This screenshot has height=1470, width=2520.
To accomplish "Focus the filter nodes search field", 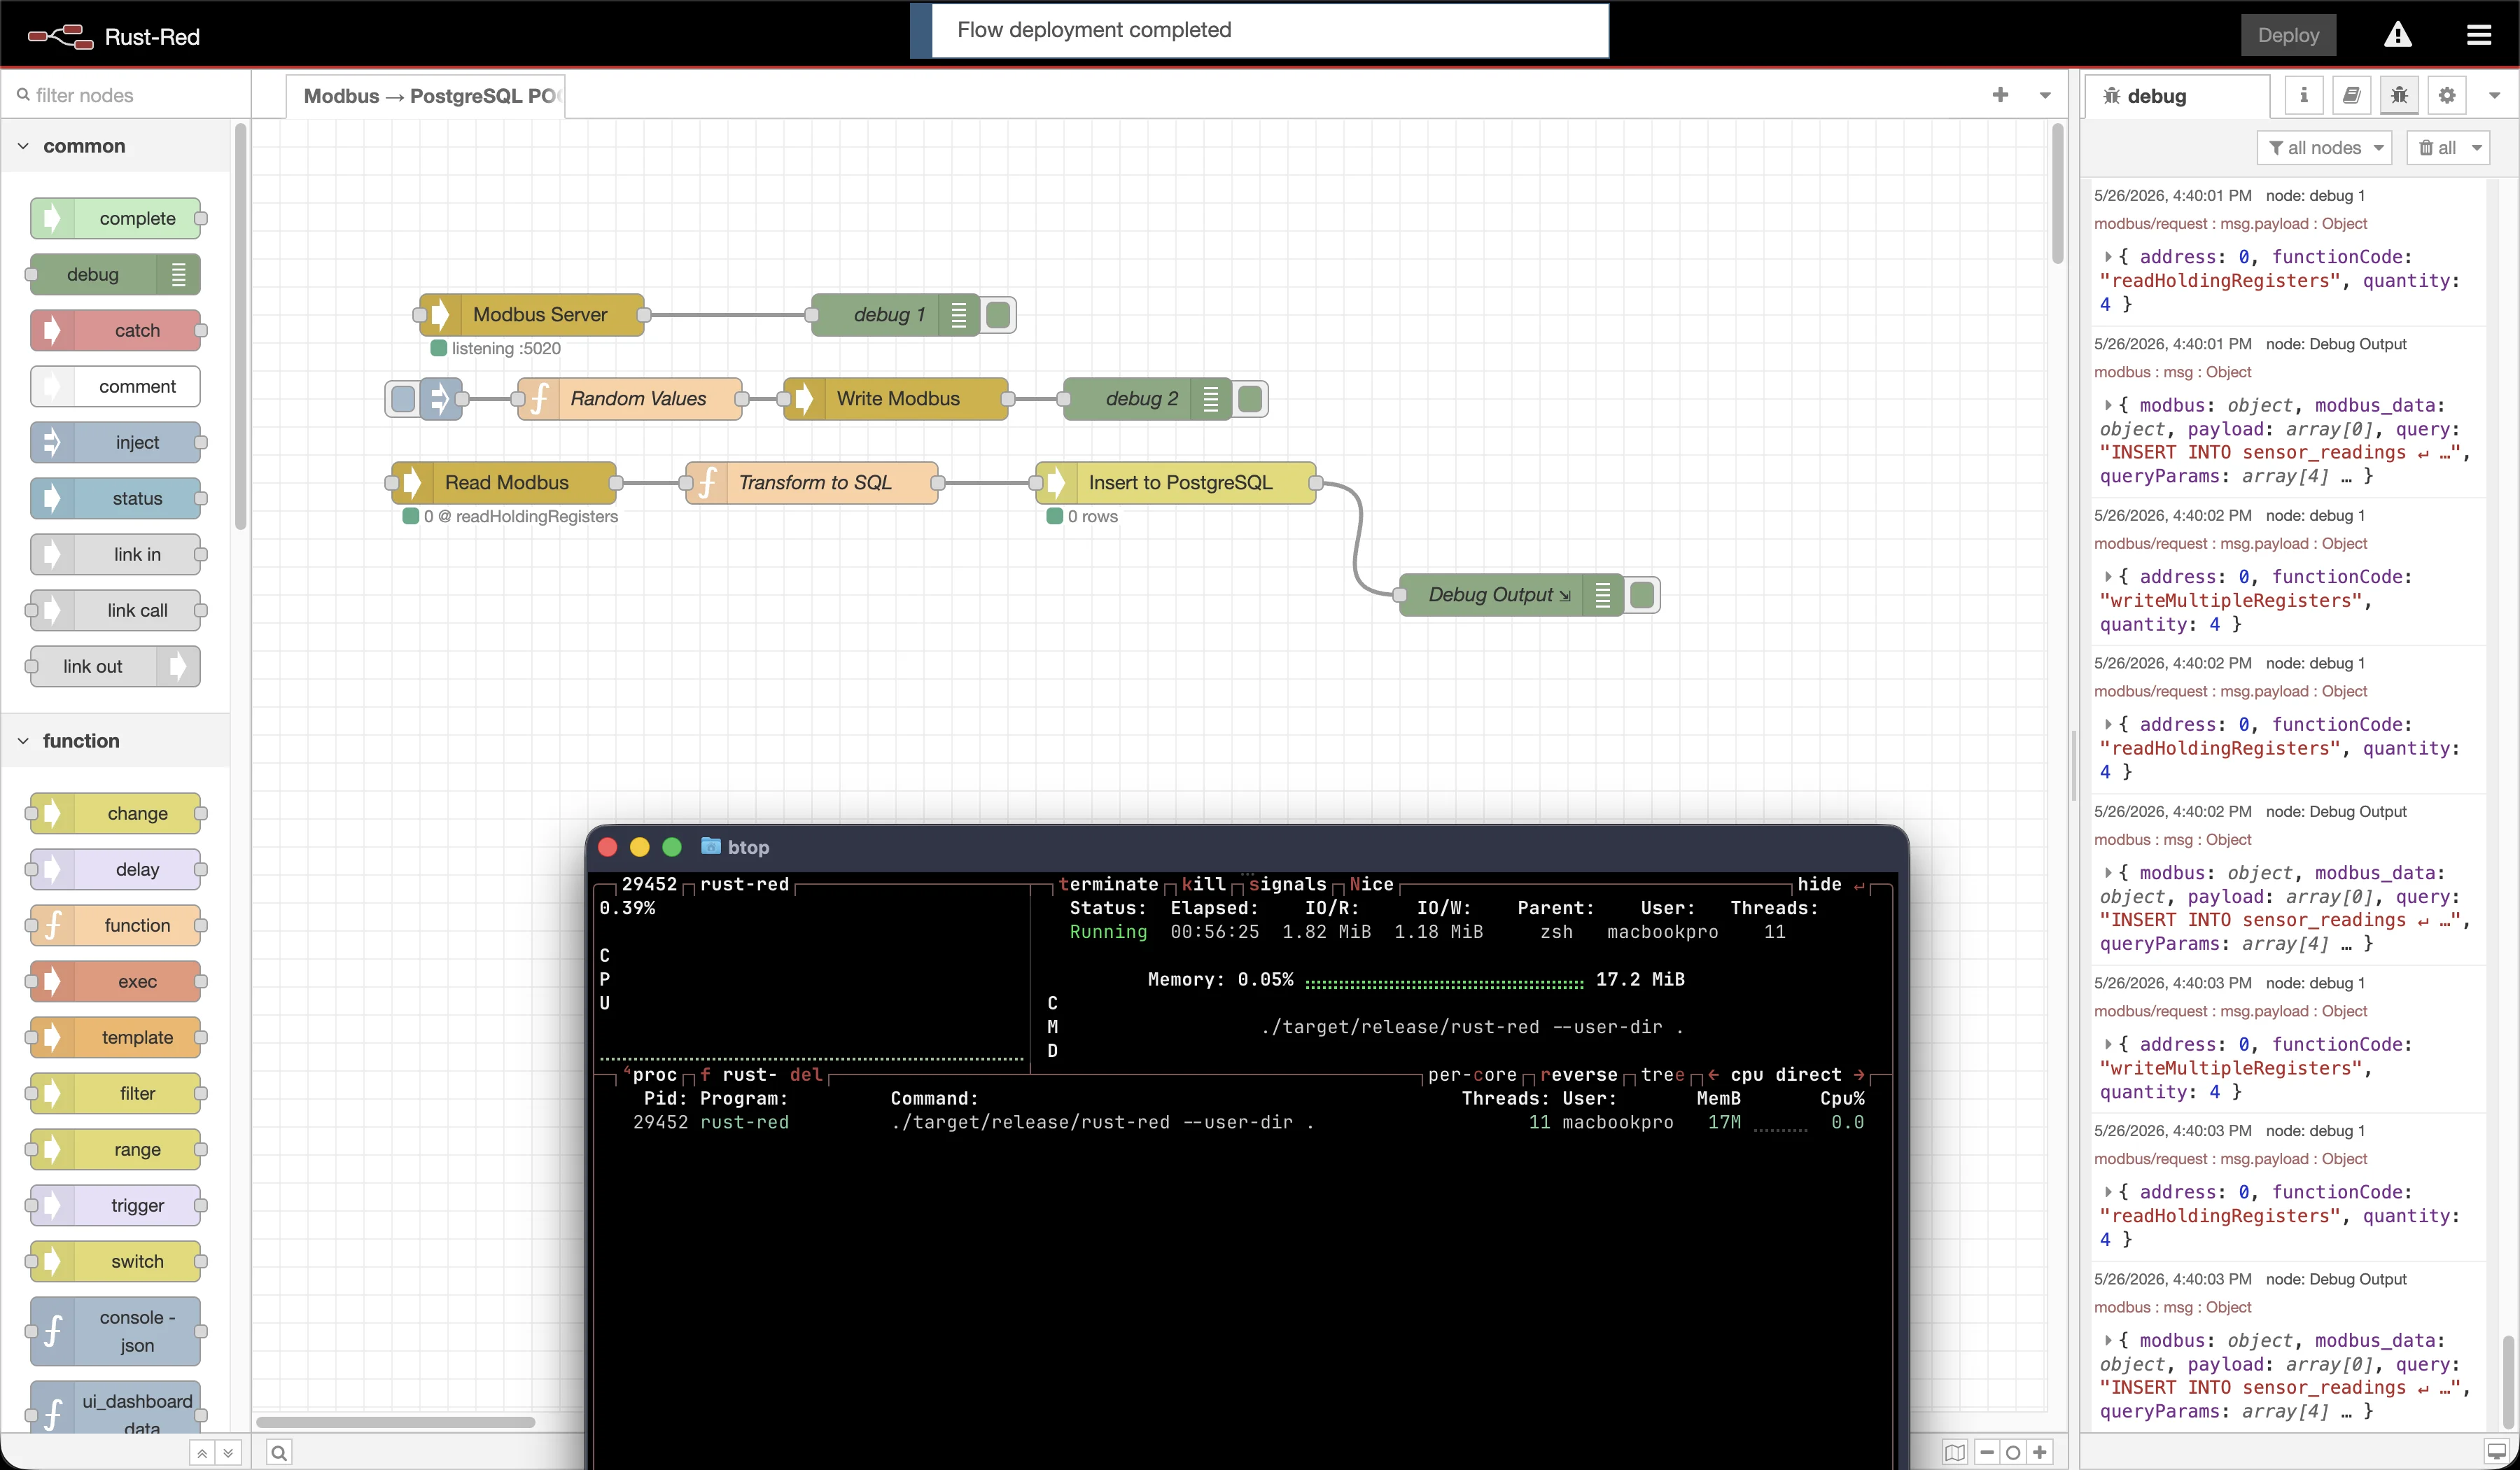I will [x=126, y=95].
